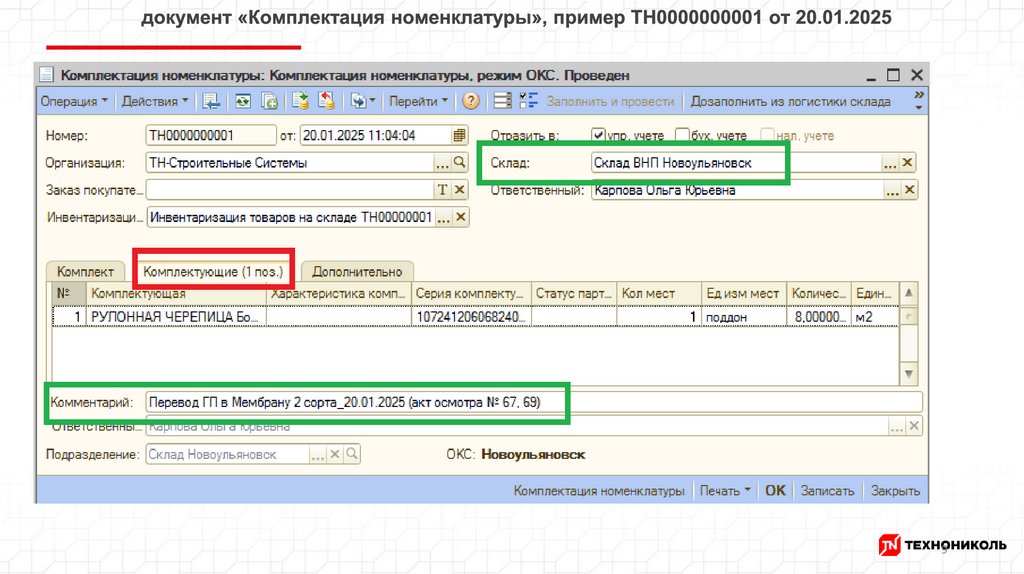Click the list settings icon beside Help
1024x574 pixels.
tap(502, 101)
